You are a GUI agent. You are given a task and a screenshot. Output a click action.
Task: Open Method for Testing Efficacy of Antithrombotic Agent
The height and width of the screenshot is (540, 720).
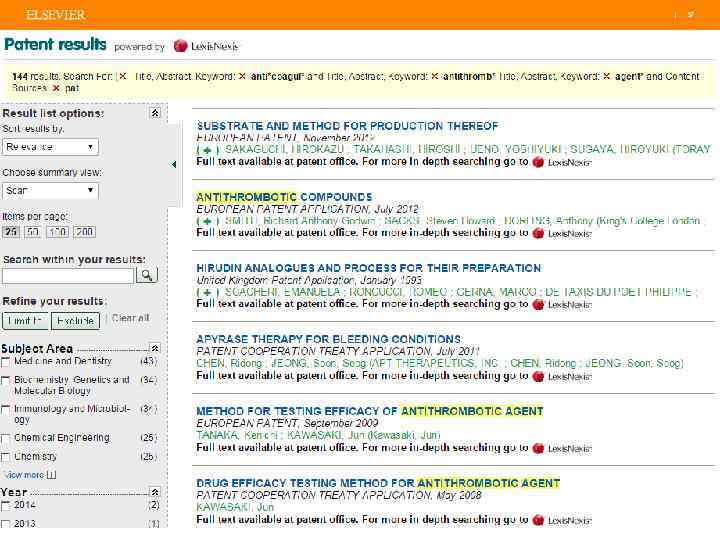tap(370, 411)
